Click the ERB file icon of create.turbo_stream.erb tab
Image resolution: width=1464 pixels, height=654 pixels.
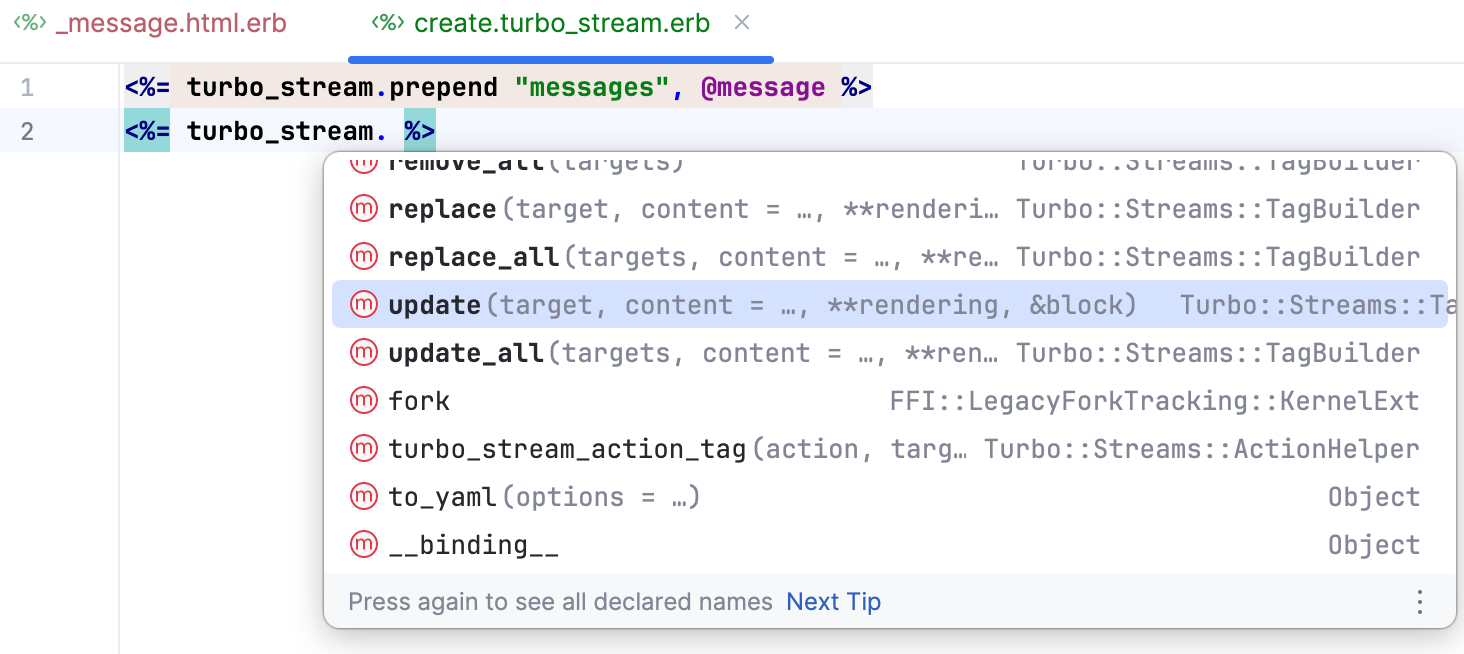pos(388,23)
